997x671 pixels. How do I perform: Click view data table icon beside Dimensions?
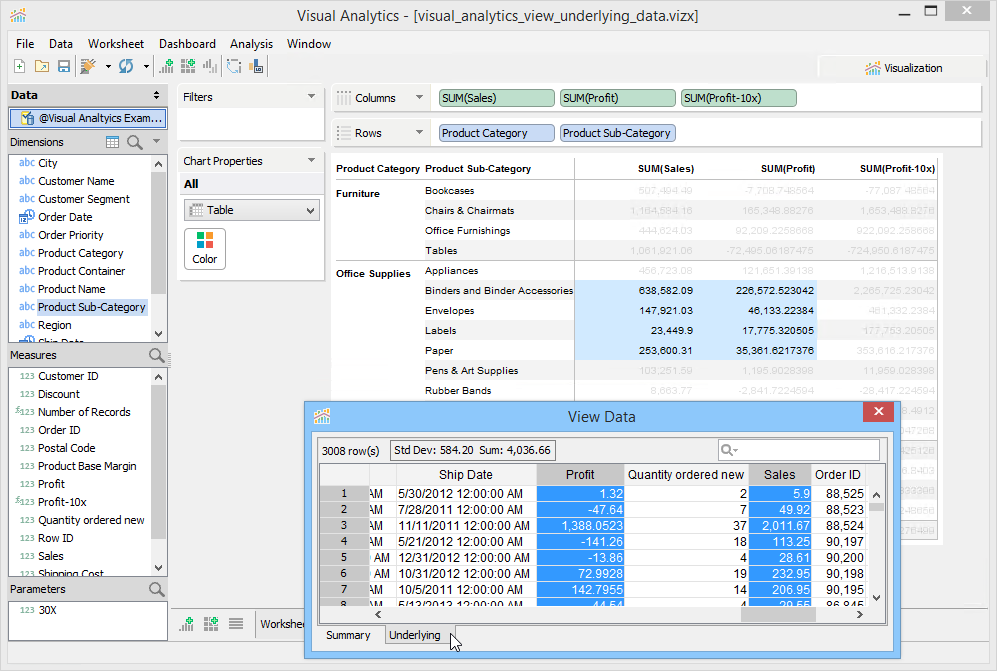(x=113, y=143)
